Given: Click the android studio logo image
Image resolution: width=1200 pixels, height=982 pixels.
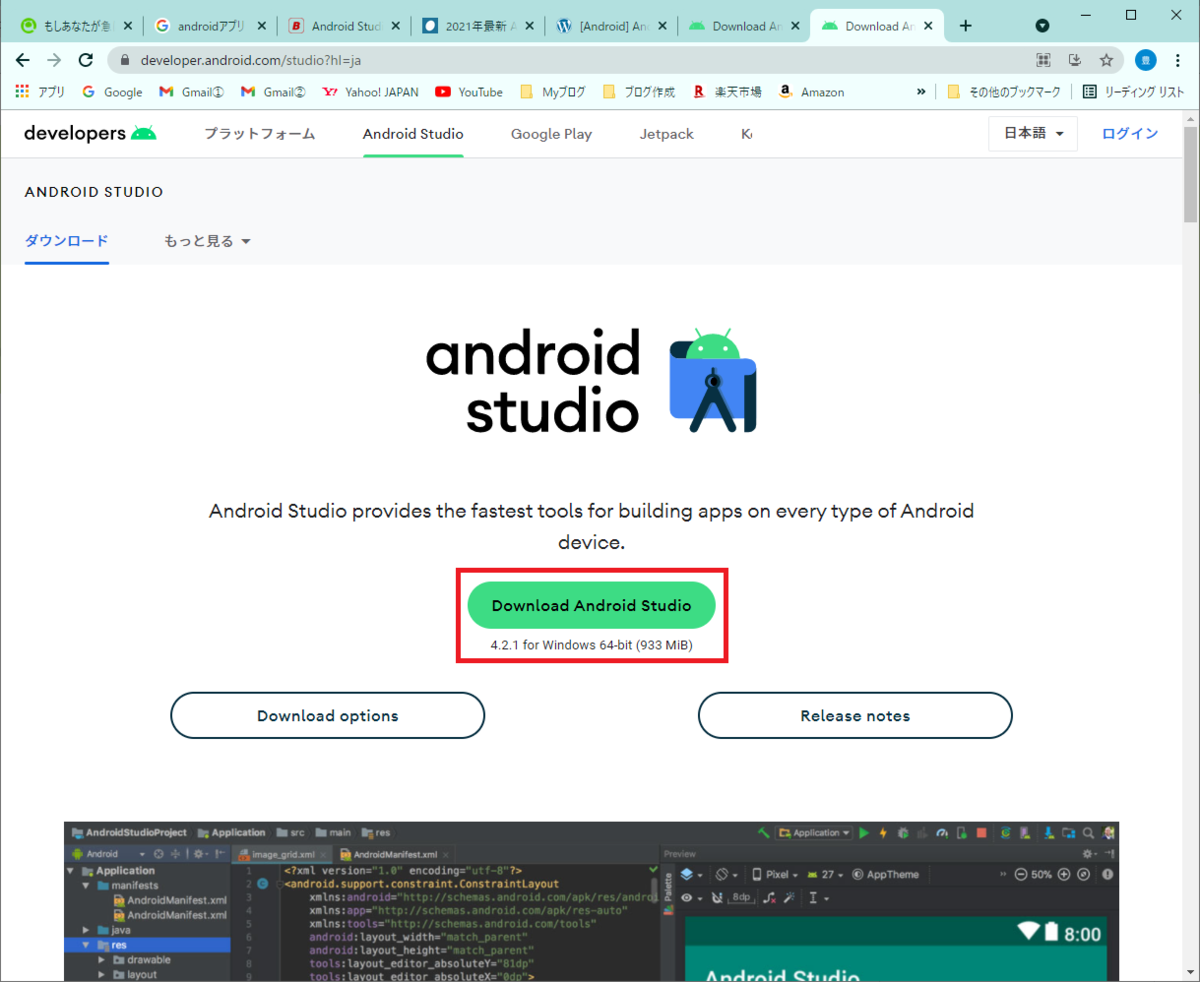Looking at the screenshot, I should click(x=591, y=381).
